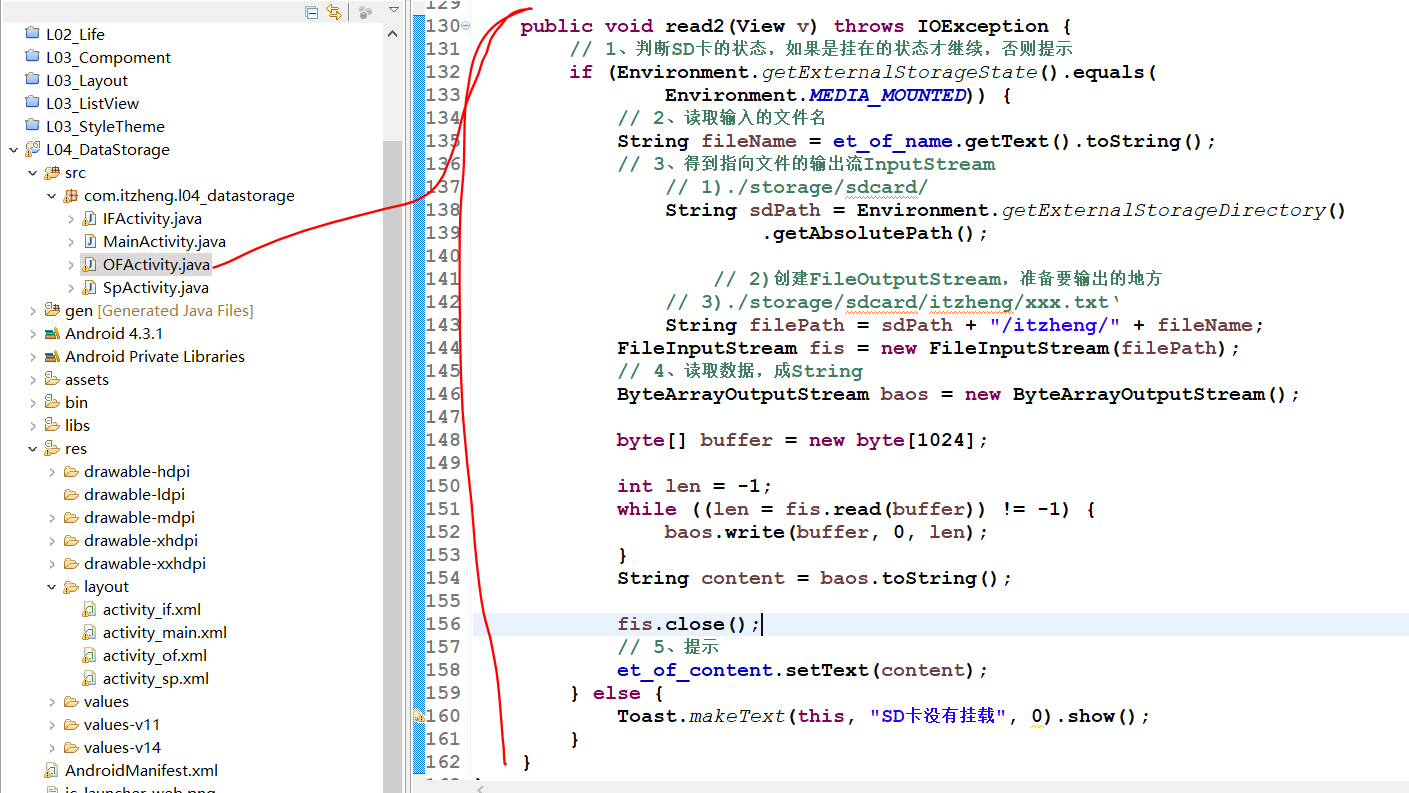Viewport: 1409px width, 793px height.
Task: Collapse the layout folder
Action: (52, 587)
